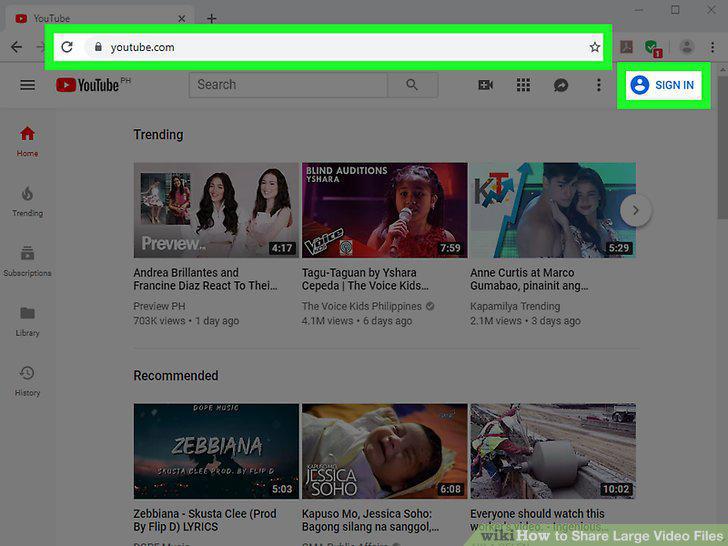Image resolution: width=728 pixels, height=546 pixels.
Task: Click the YouTube logo
Action: point(87,85)
